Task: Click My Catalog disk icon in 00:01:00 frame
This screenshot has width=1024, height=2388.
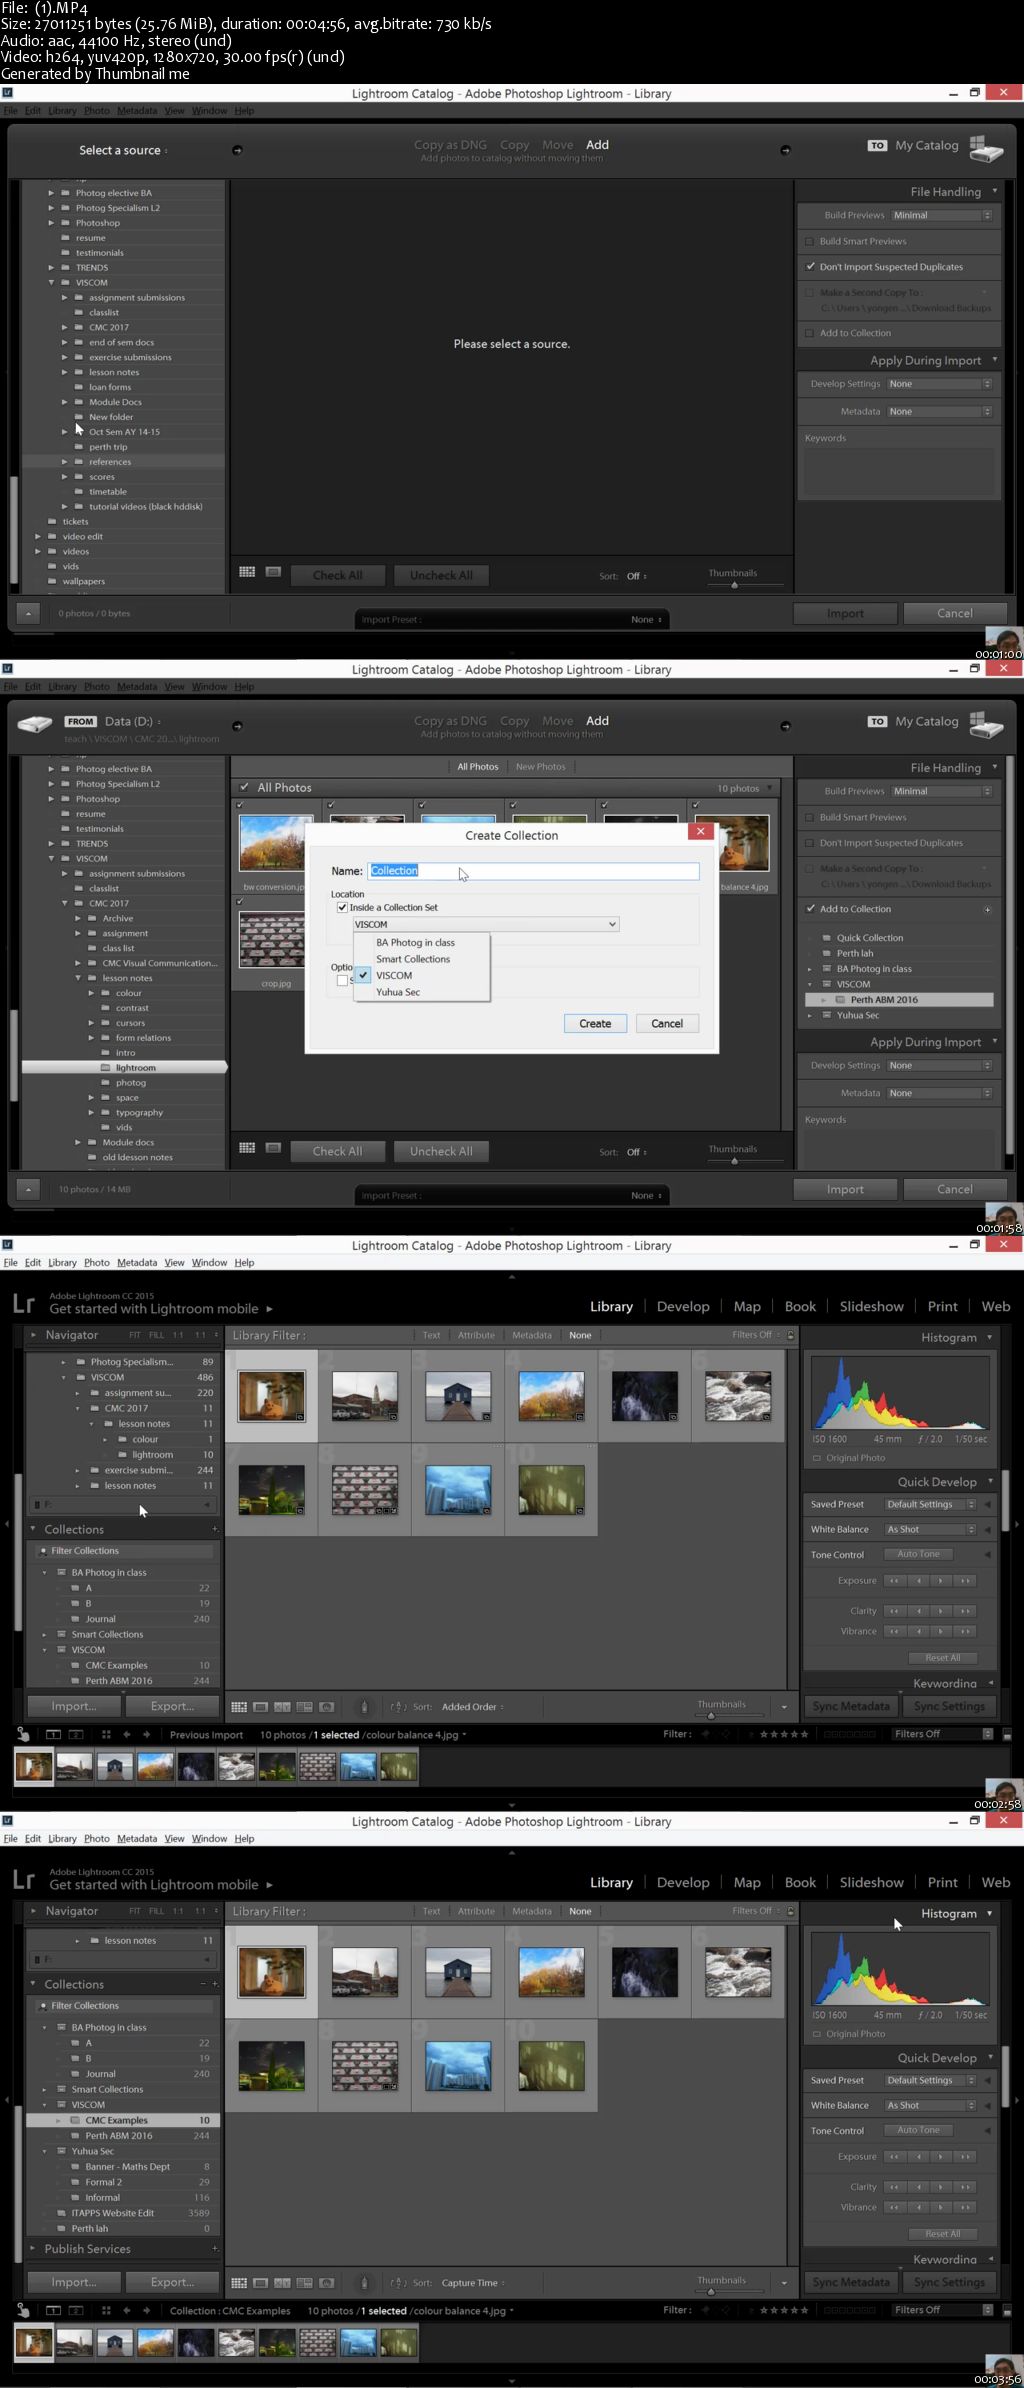Action: tap(985, 148)
